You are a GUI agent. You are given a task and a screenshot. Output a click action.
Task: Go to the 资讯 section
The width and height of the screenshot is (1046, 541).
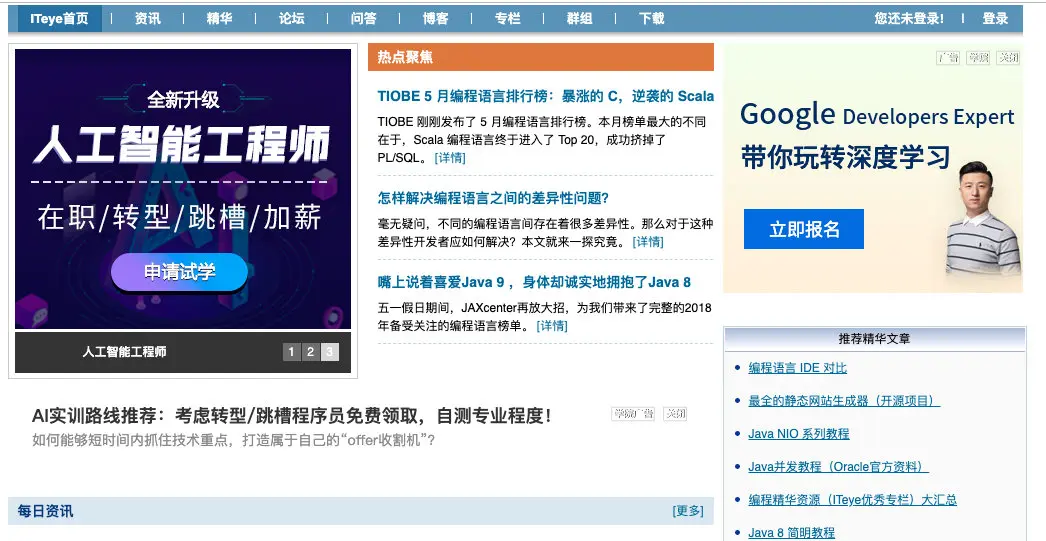coord(147,19)
